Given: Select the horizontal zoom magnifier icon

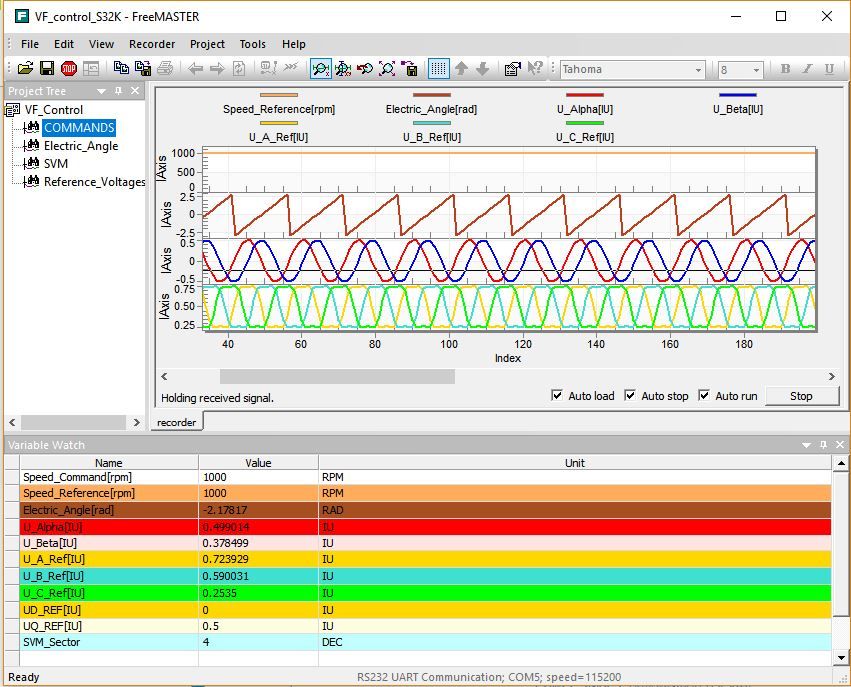Looking at the screenshot, I should [x=321, y=68].
